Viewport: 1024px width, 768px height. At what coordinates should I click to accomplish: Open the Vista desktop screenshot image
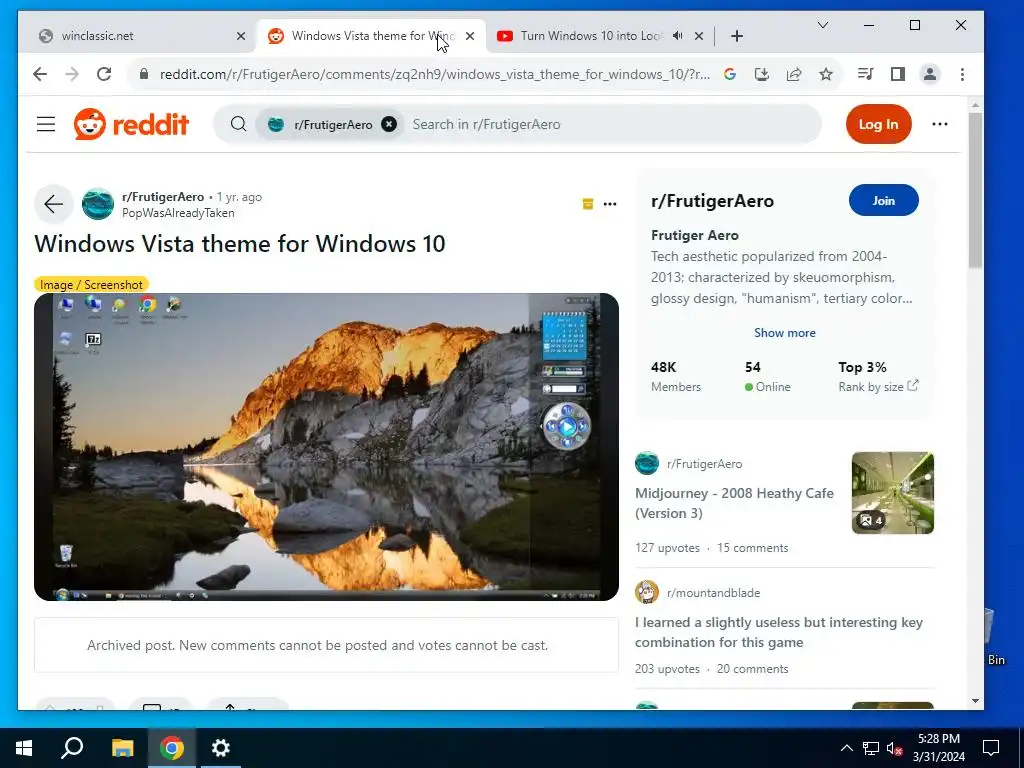coord(326,447)
